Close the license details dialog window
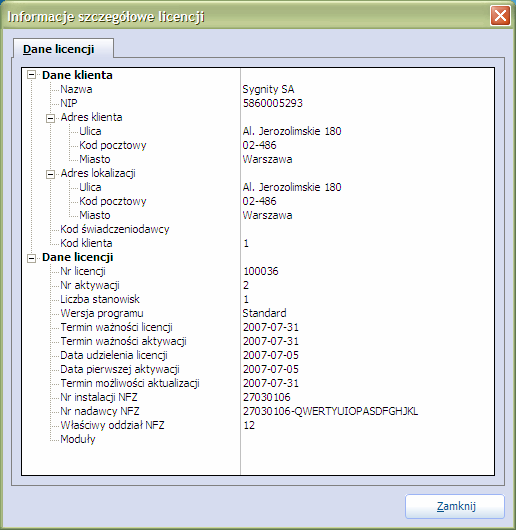Viewport: 516px width, 530px height. coord(500,16)
